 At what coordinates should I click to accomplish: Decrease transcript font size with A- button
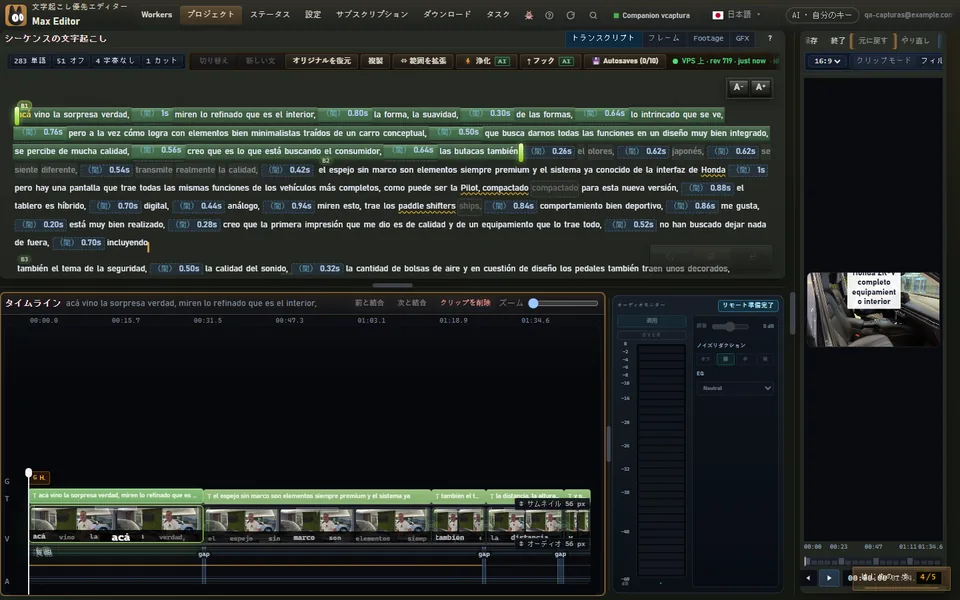coord(738,88)
